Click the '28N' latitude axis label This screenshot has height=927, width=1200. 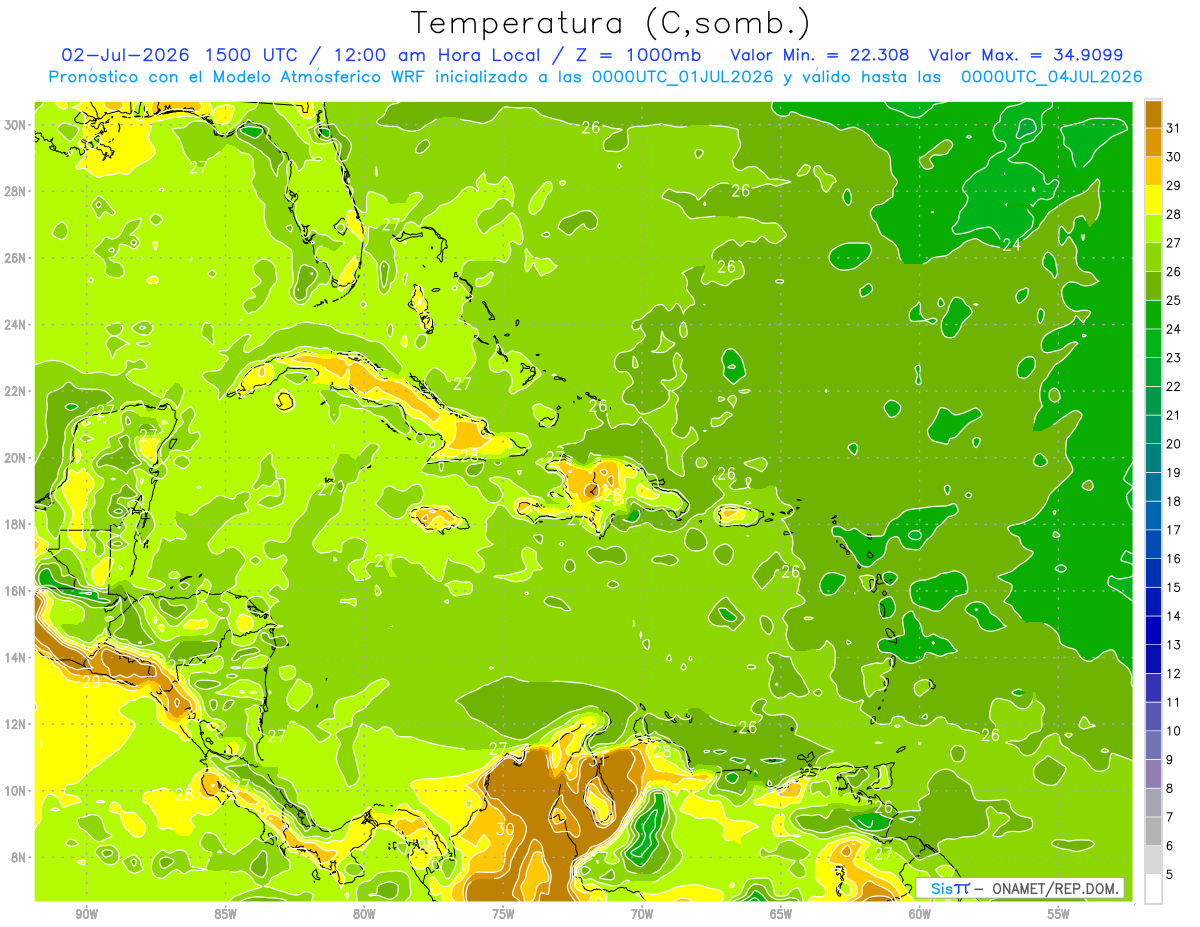tap(17, 191)
